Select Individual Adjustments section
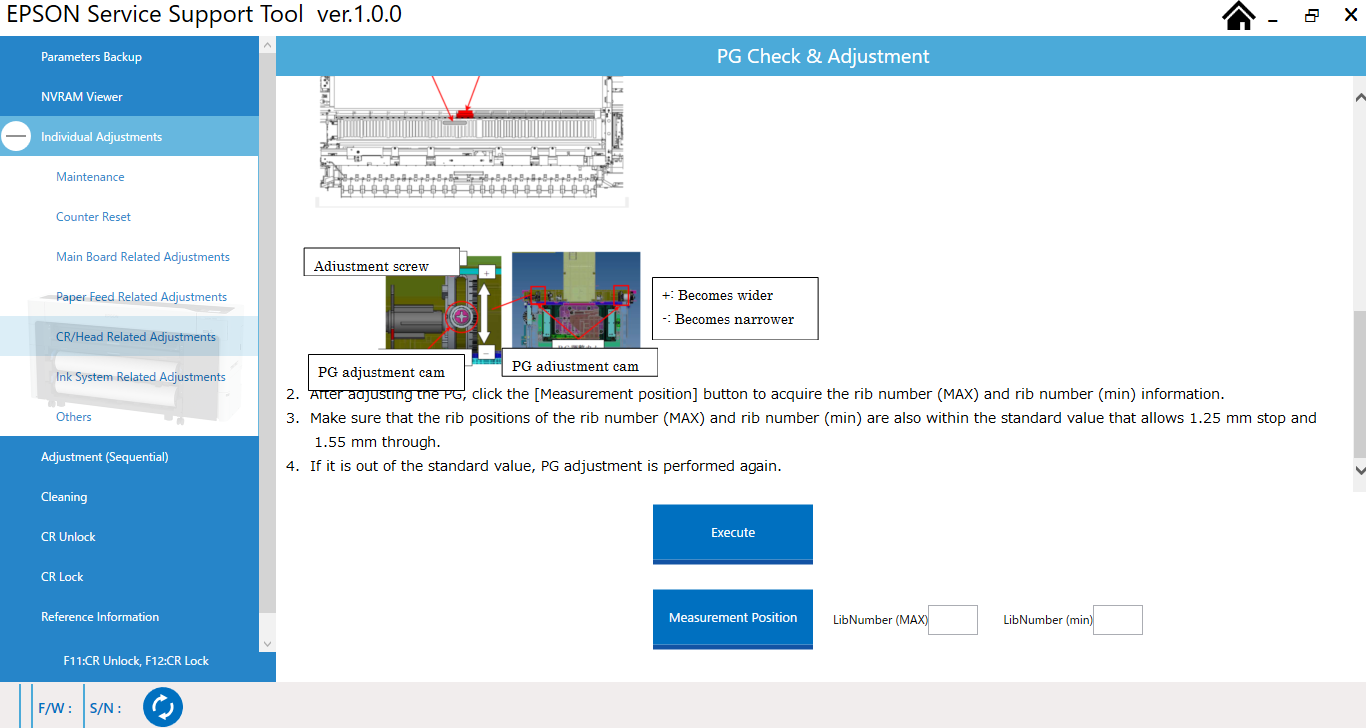 coord(129,137)
